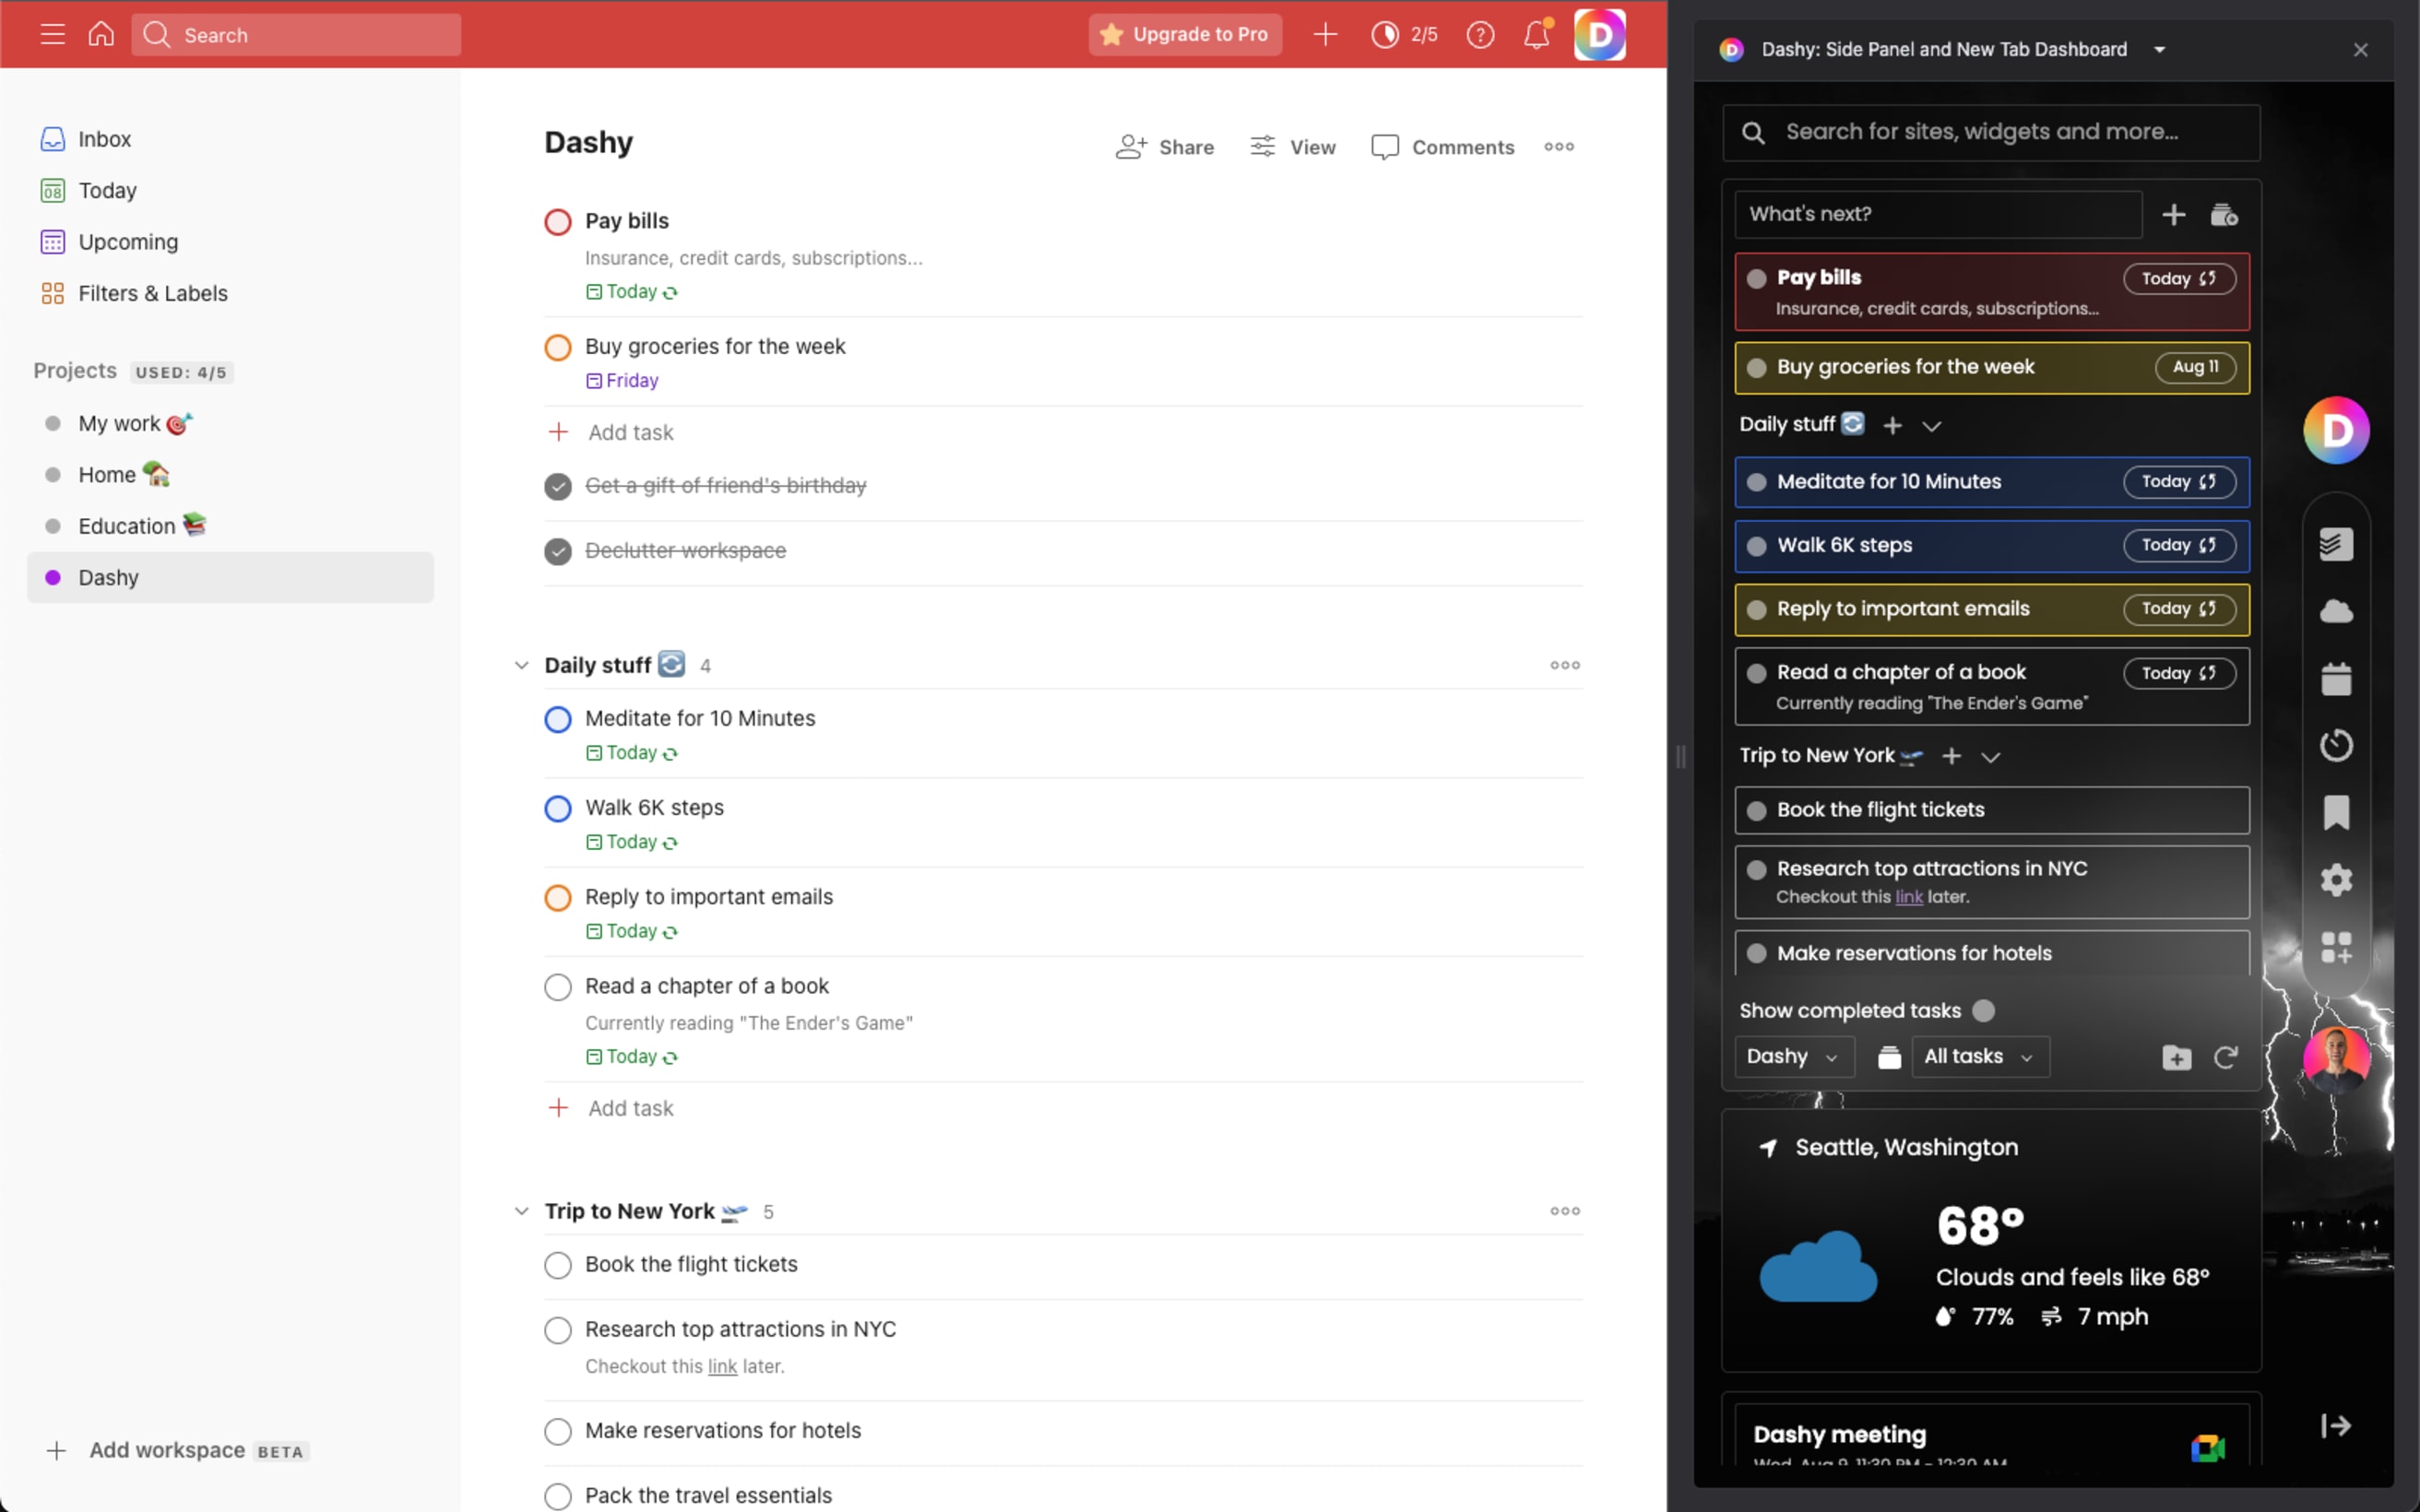Check off Walk 6K steps in Todoist
The width and height of the screenshot is (2420, 1512).
(558, 808)
